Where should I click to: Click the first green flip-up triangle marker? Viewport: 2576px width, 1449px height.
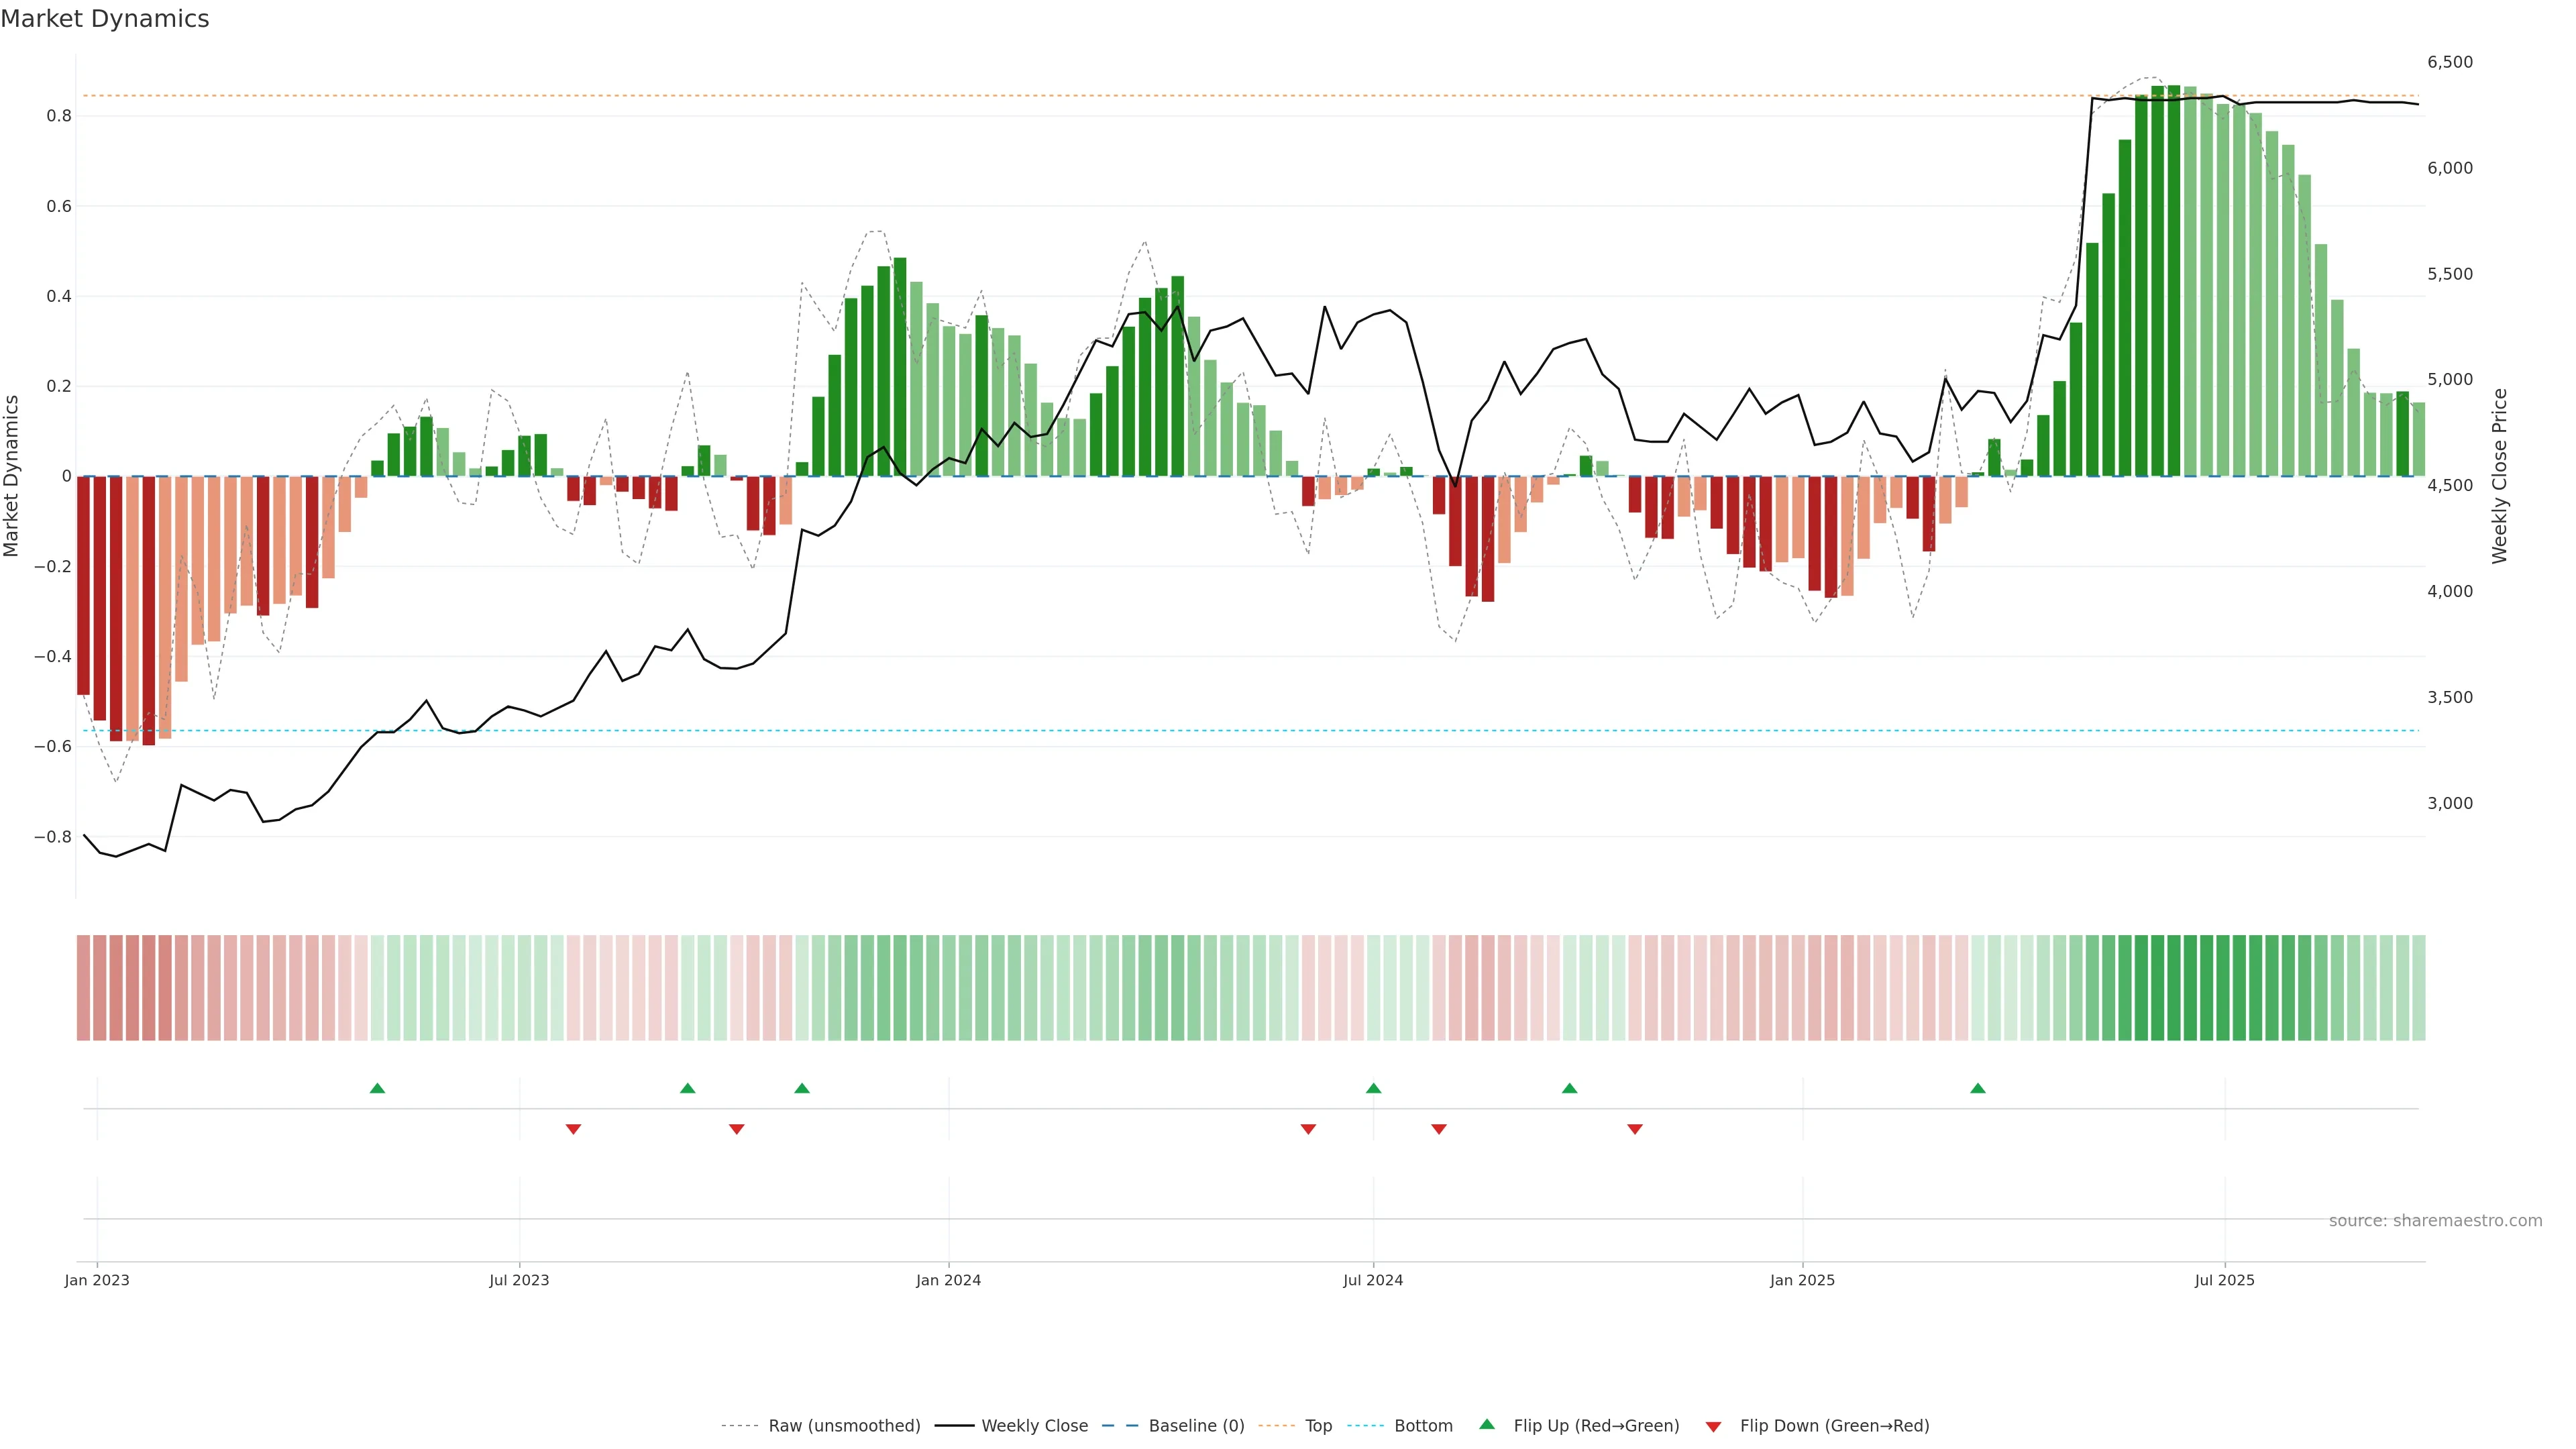(x=377, y=1088)
